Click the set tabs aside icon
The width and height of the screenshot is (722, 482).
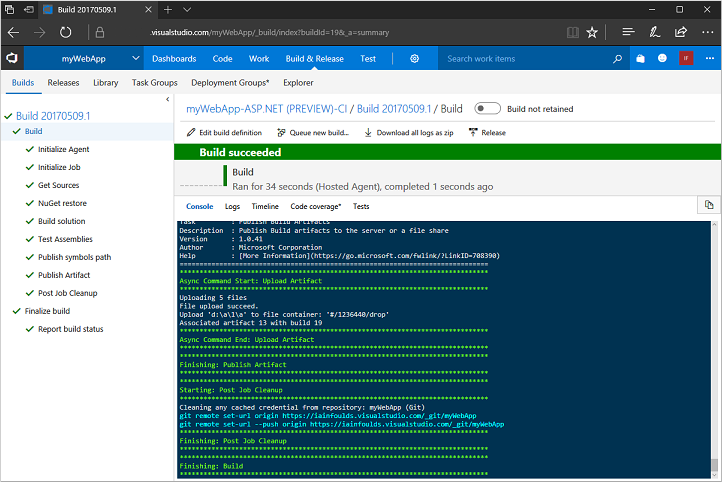(29, 9)
